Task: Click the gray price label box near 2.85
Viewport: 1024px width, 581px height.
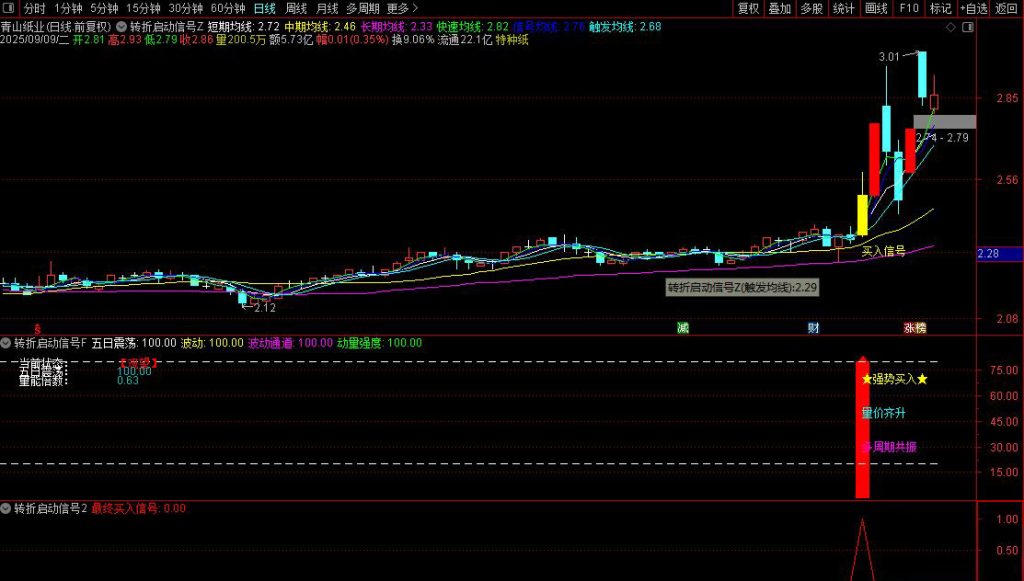Action: coord(943,122)
